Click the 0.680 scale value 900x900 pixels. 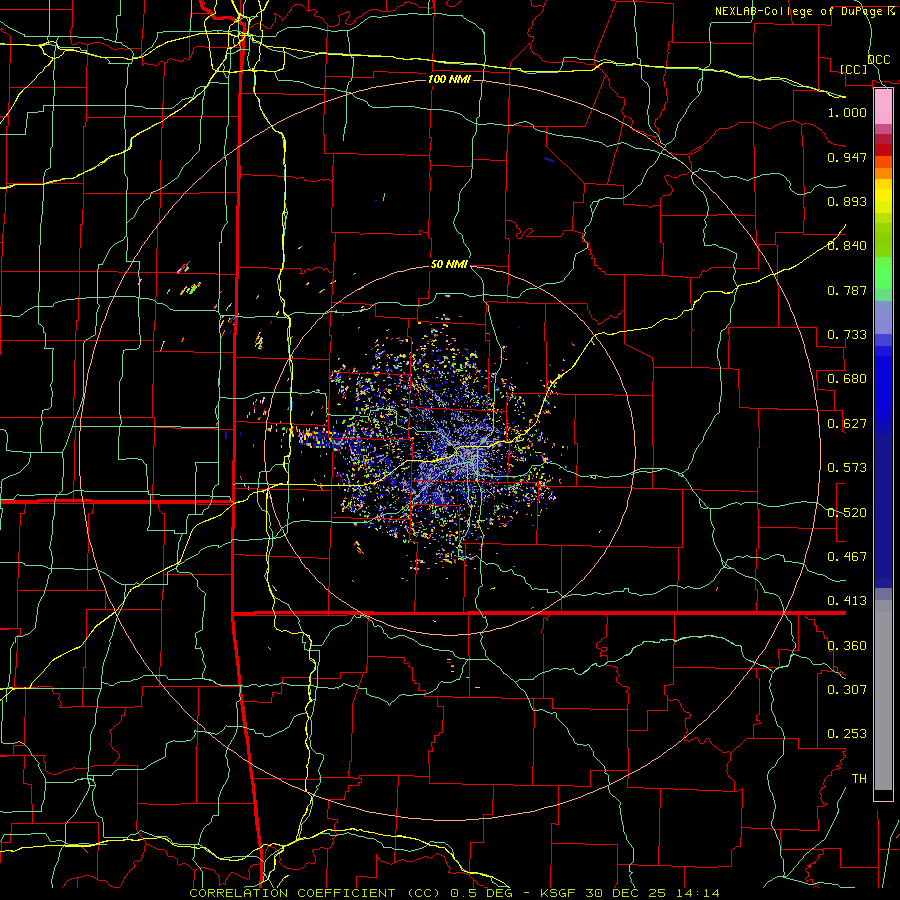click(847, 379)
